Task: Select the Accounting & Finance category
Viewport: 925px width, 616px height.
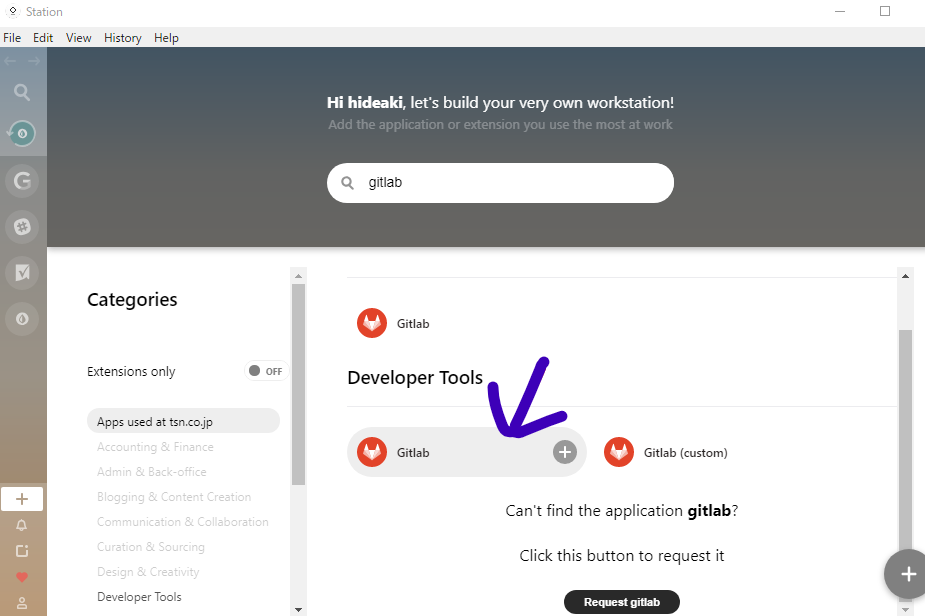Action: (155, 447)
